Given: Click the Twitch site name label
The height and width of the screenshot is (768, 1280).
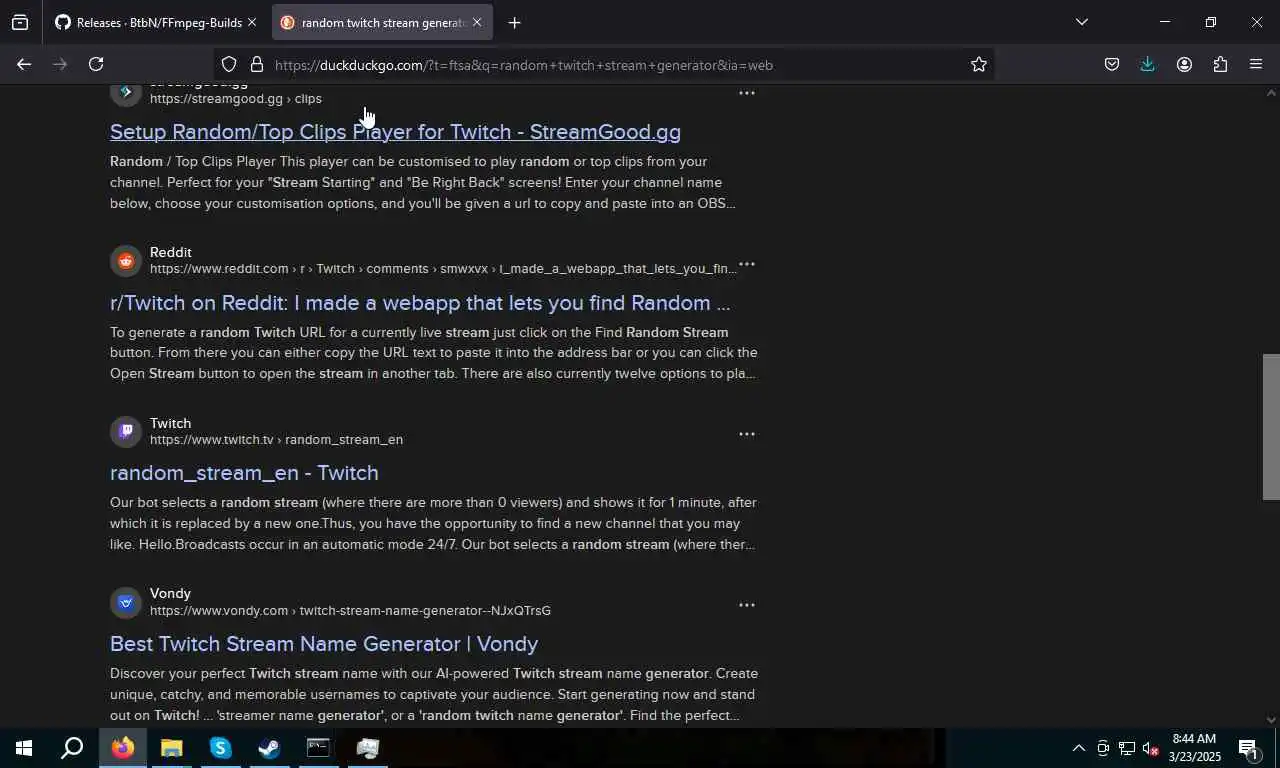Looking at the screenshot, I should coord(170,423).
